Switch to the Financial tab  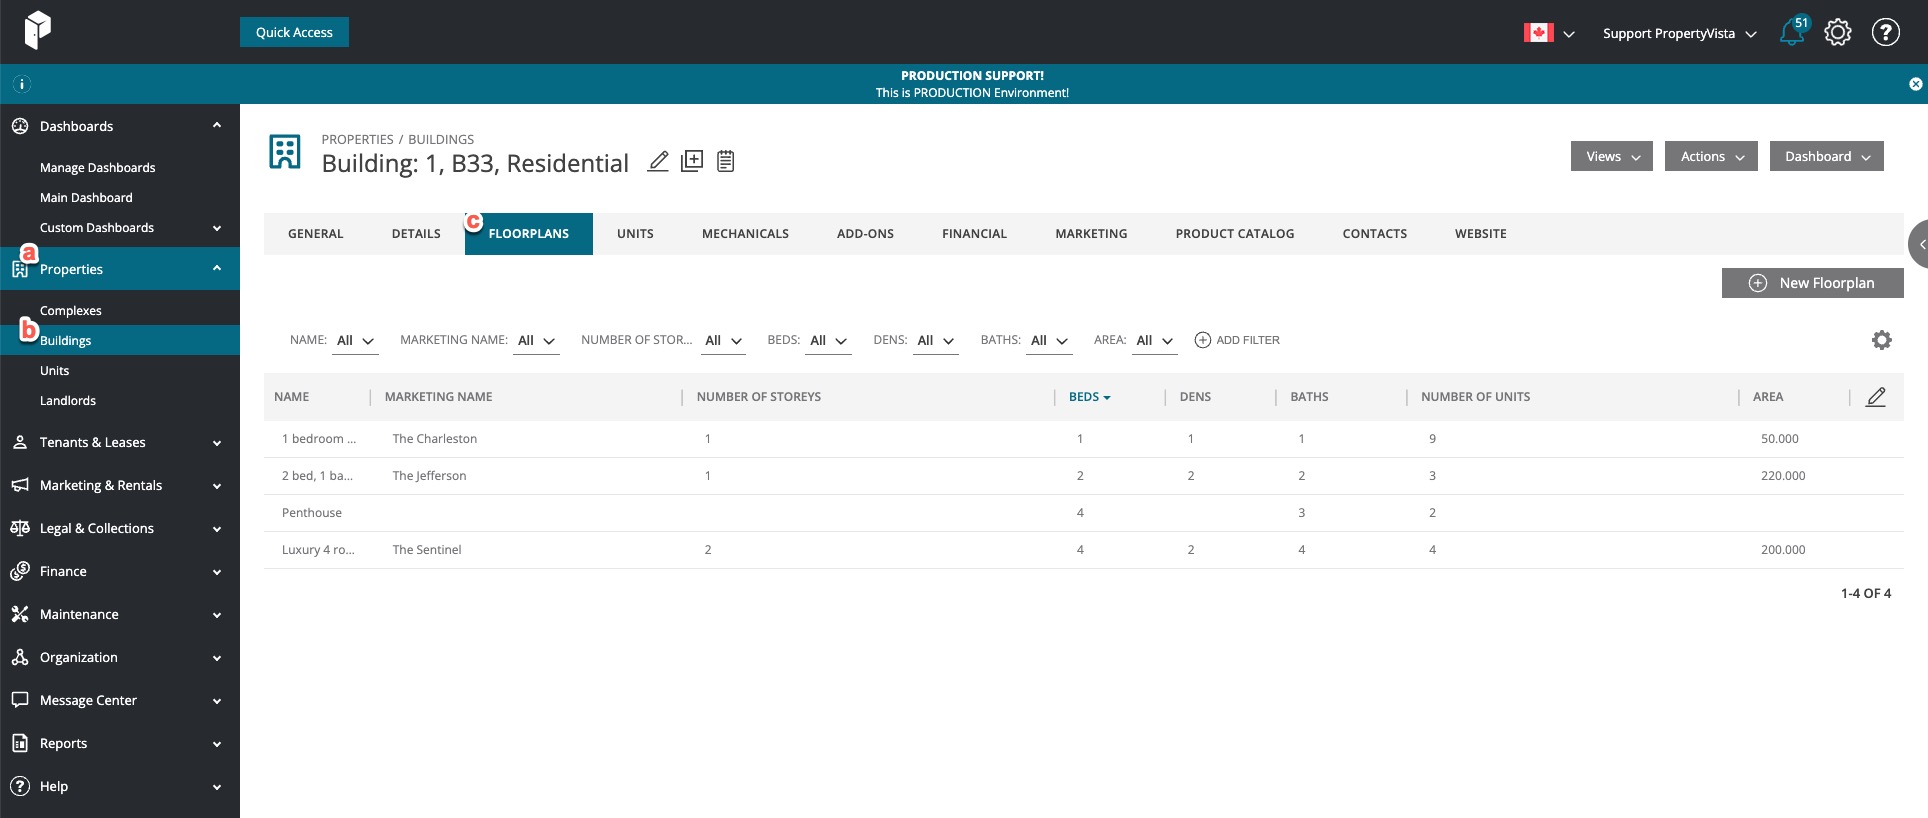974,234
